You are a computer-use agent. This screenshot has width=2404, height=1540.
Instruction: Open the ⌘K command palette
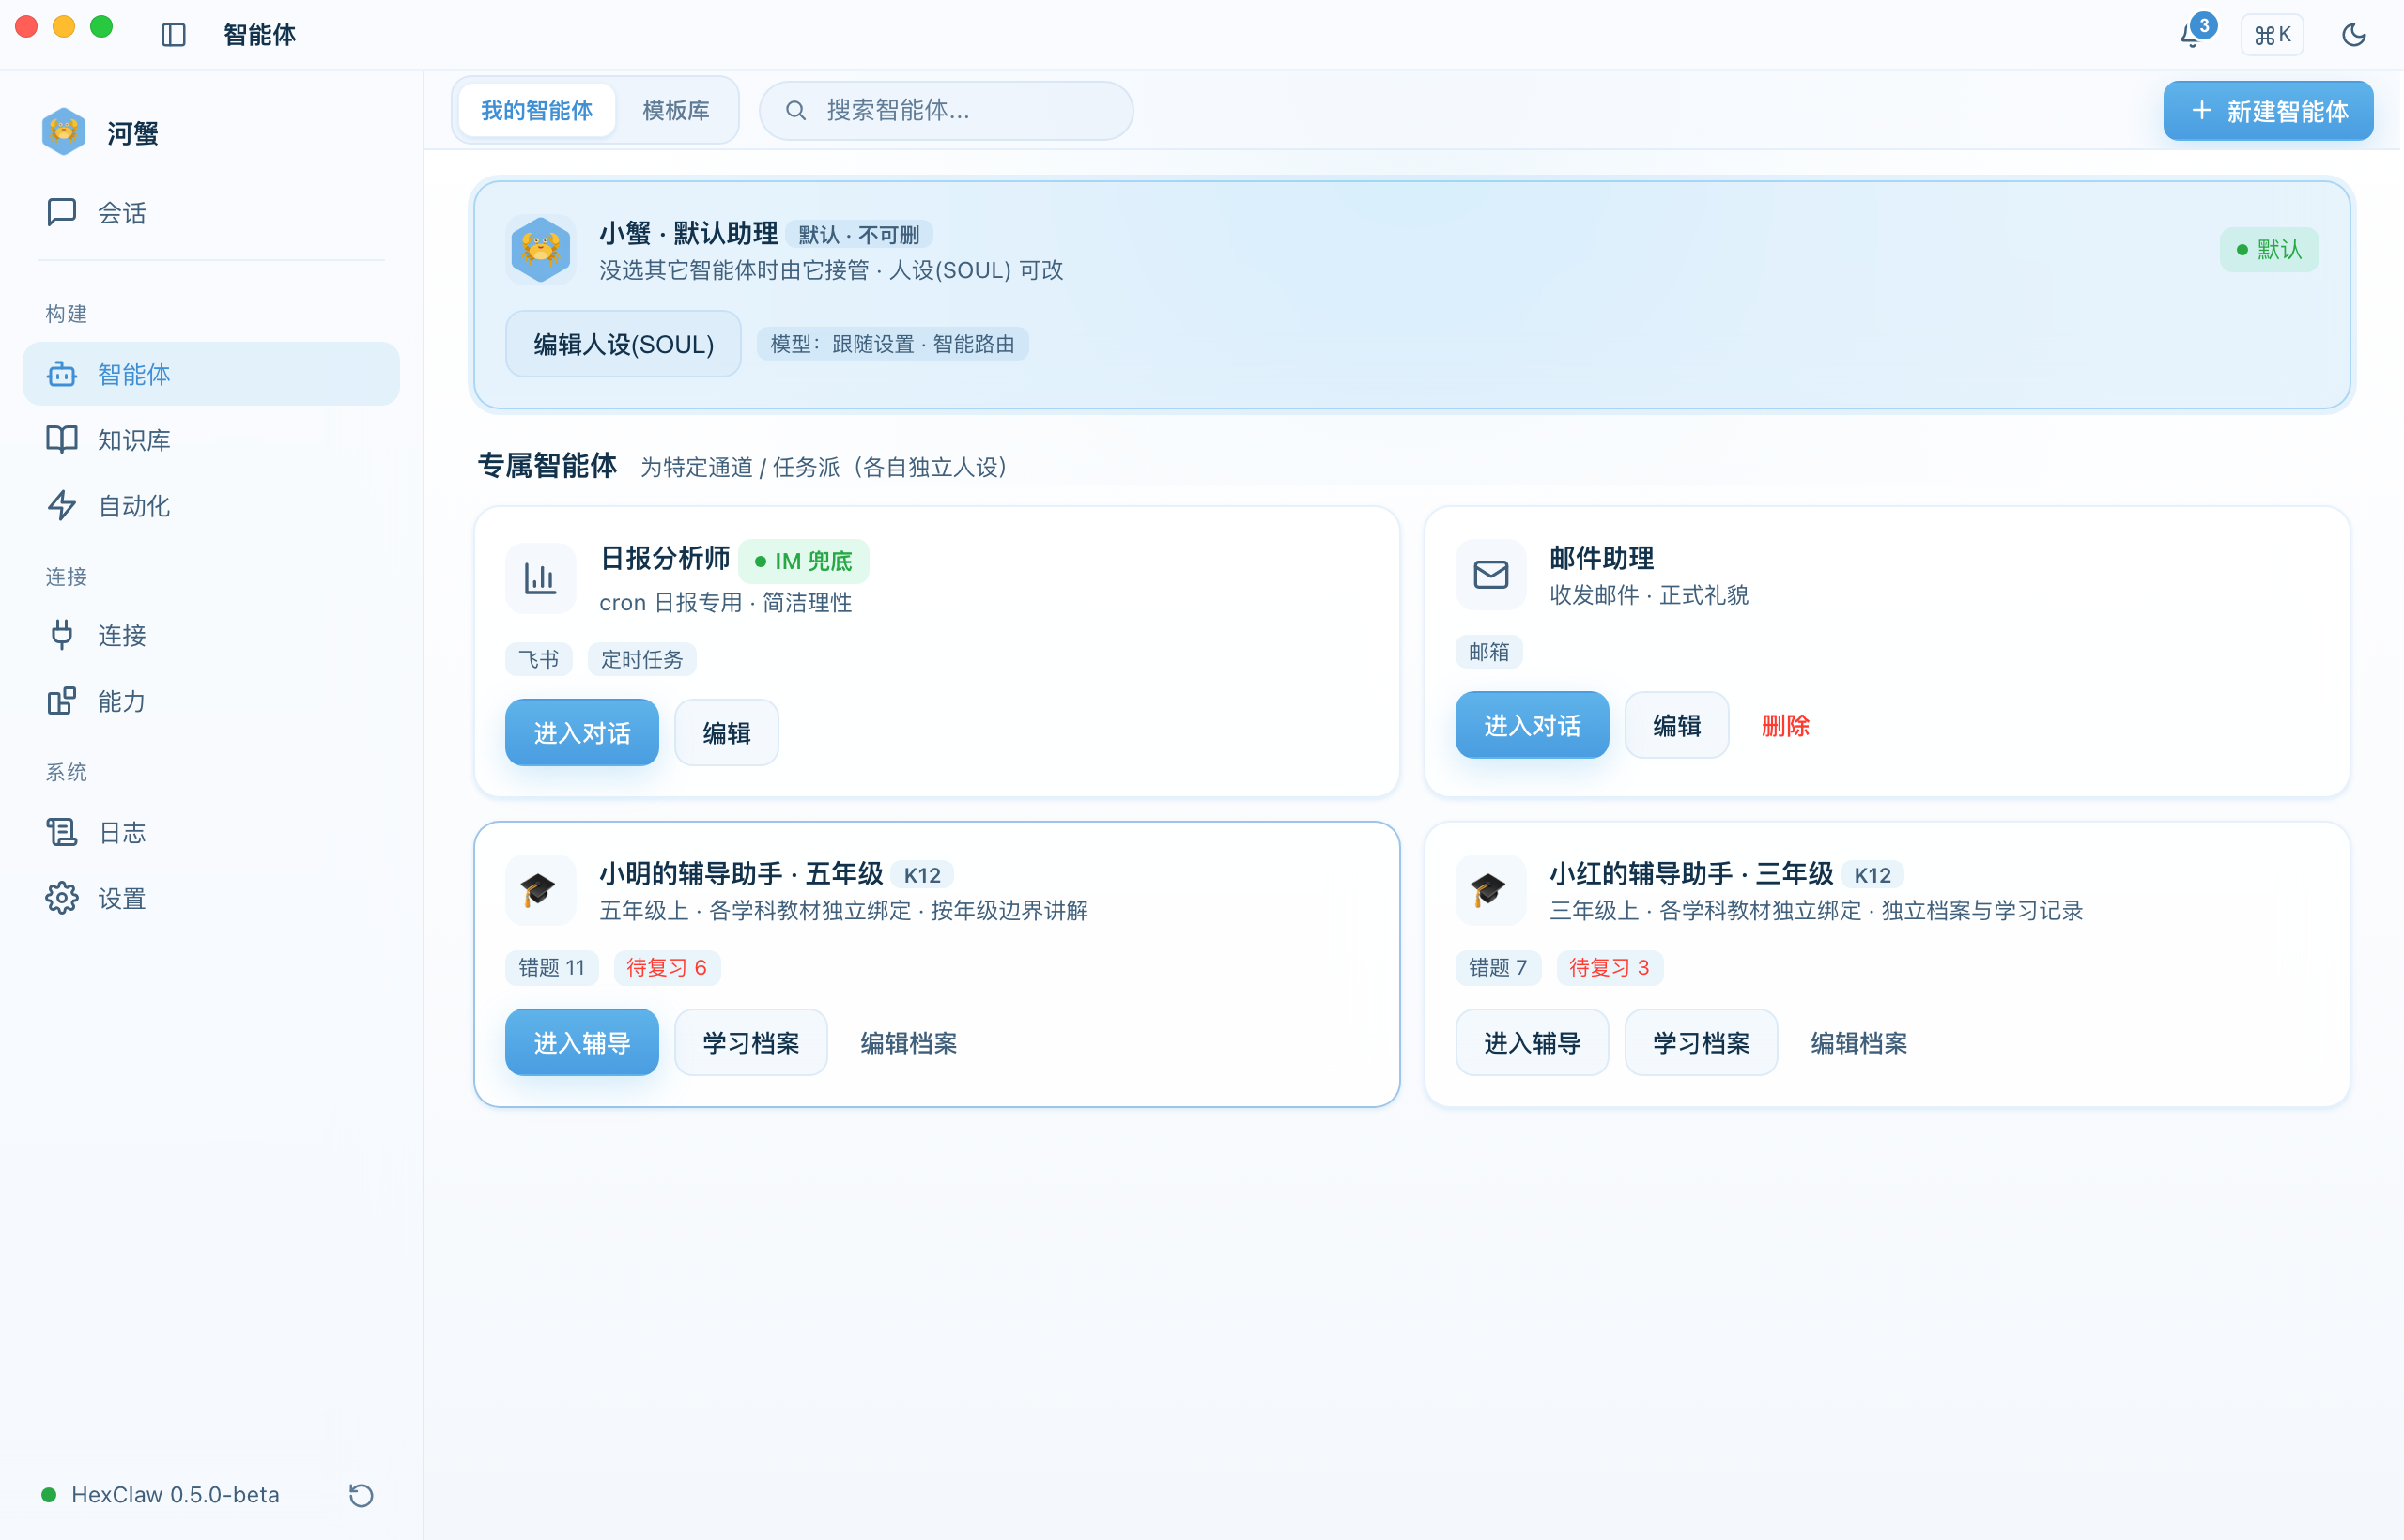tap(2272, 35)
